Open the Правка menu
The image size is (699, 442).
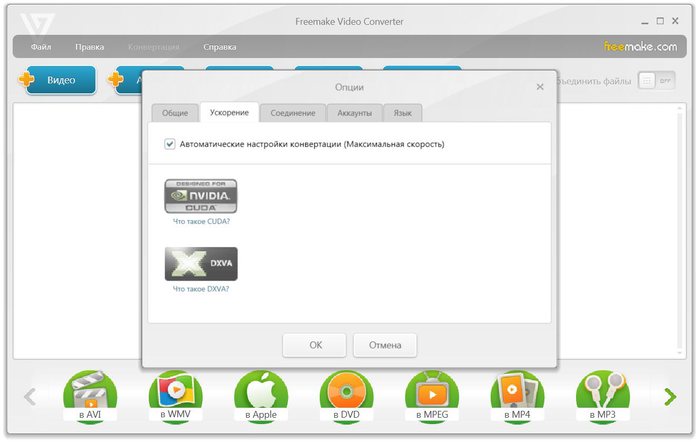click(90, 47)
